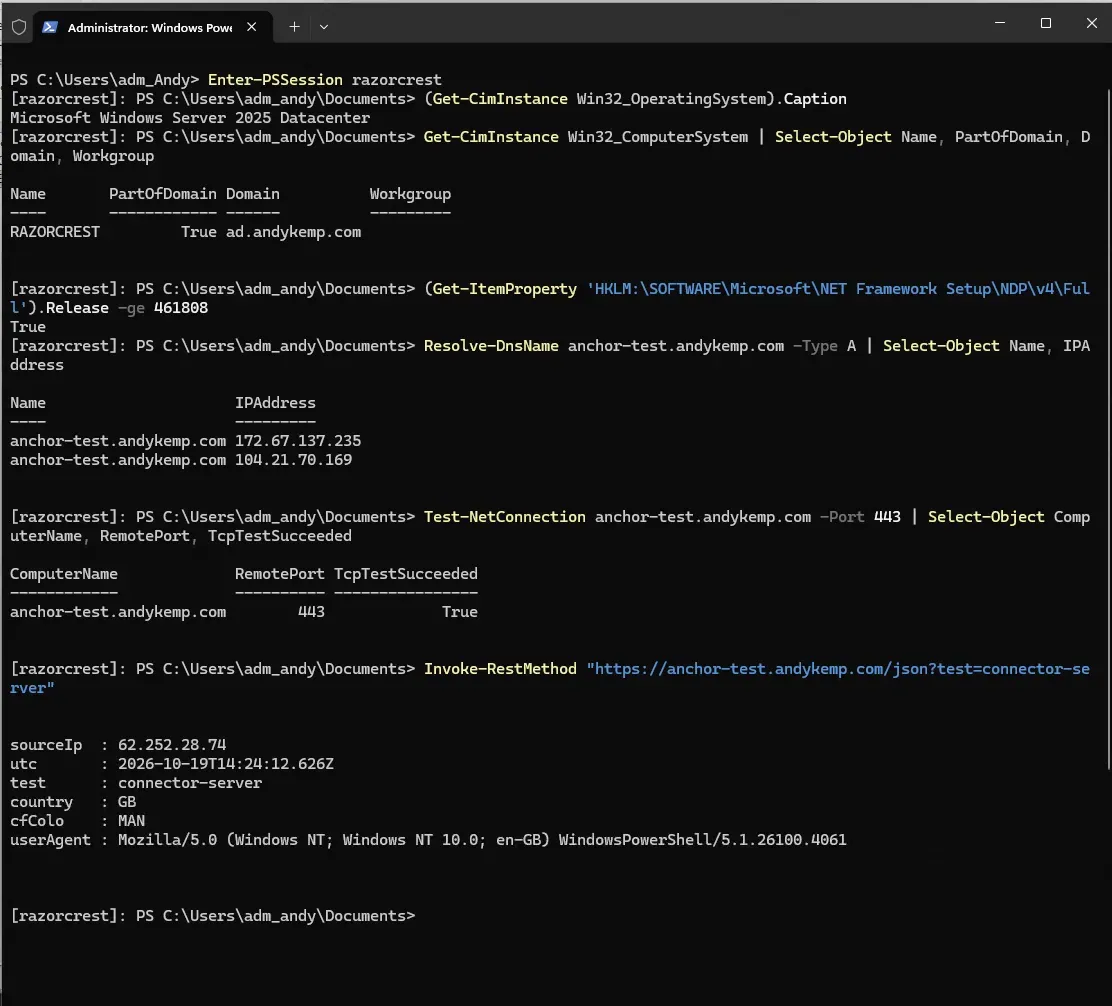Click the IP address 172.67.137.235
Viewport: 1112px width, 1006px height.
pyautogui.click(x=298, y=441)
